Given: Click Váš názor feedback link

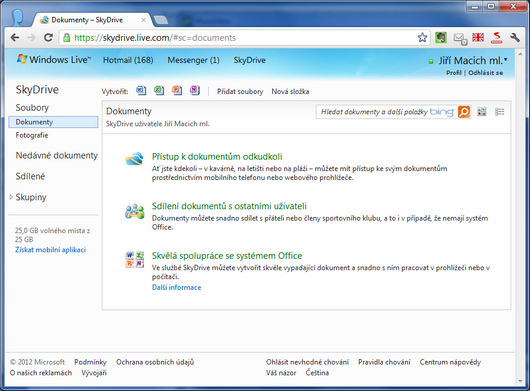Looking at the screenshot, I should [281, 373].
